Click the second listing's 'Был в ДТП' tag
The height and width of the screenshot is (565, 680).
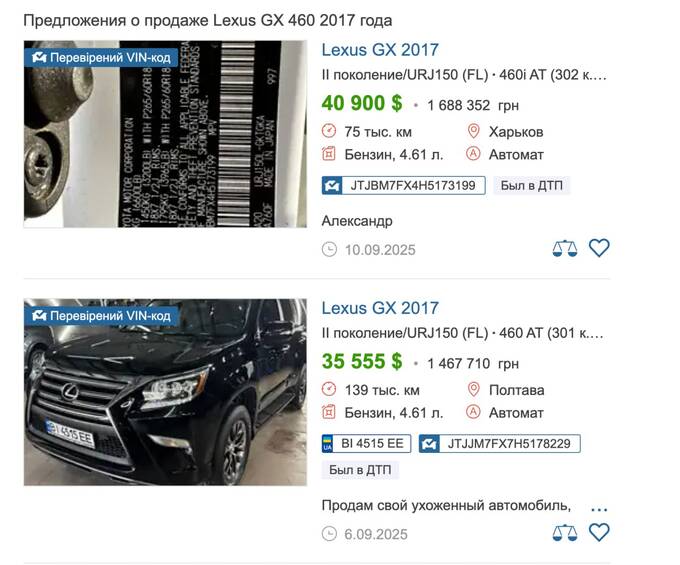click(x=360, y=470)
